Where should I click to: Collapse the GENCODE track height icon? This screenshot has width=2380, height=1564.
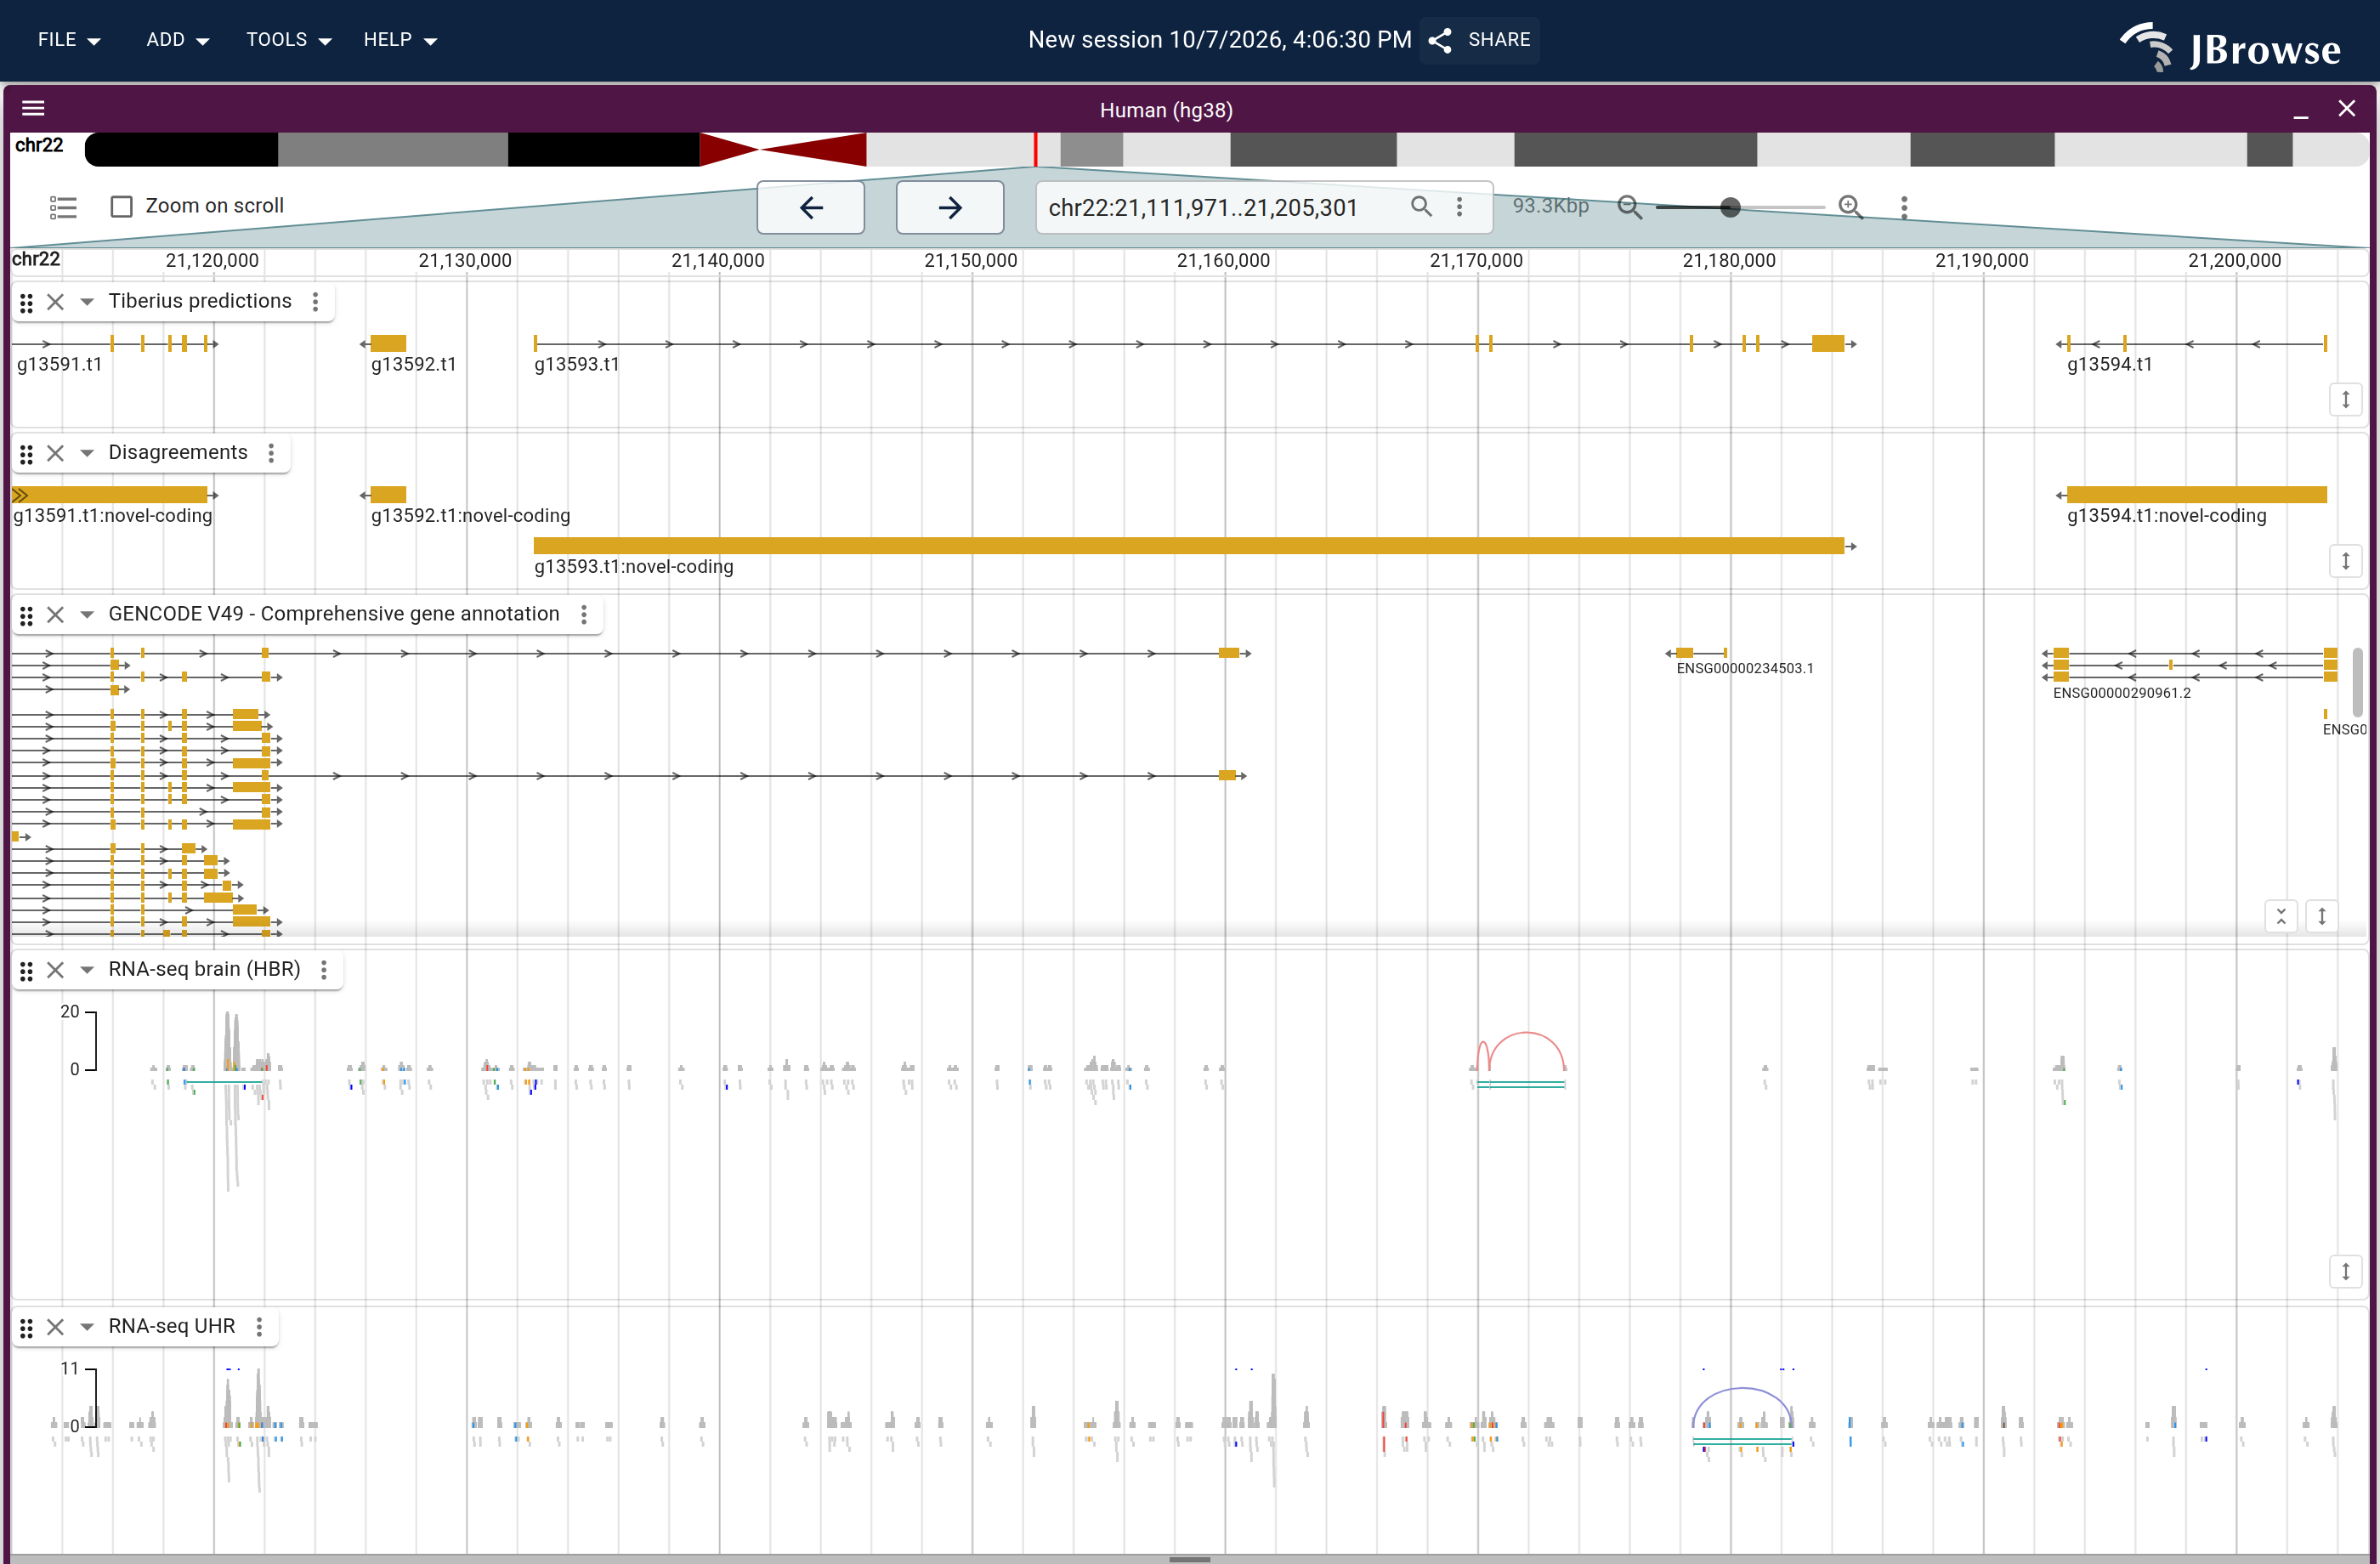[2280, 915]
